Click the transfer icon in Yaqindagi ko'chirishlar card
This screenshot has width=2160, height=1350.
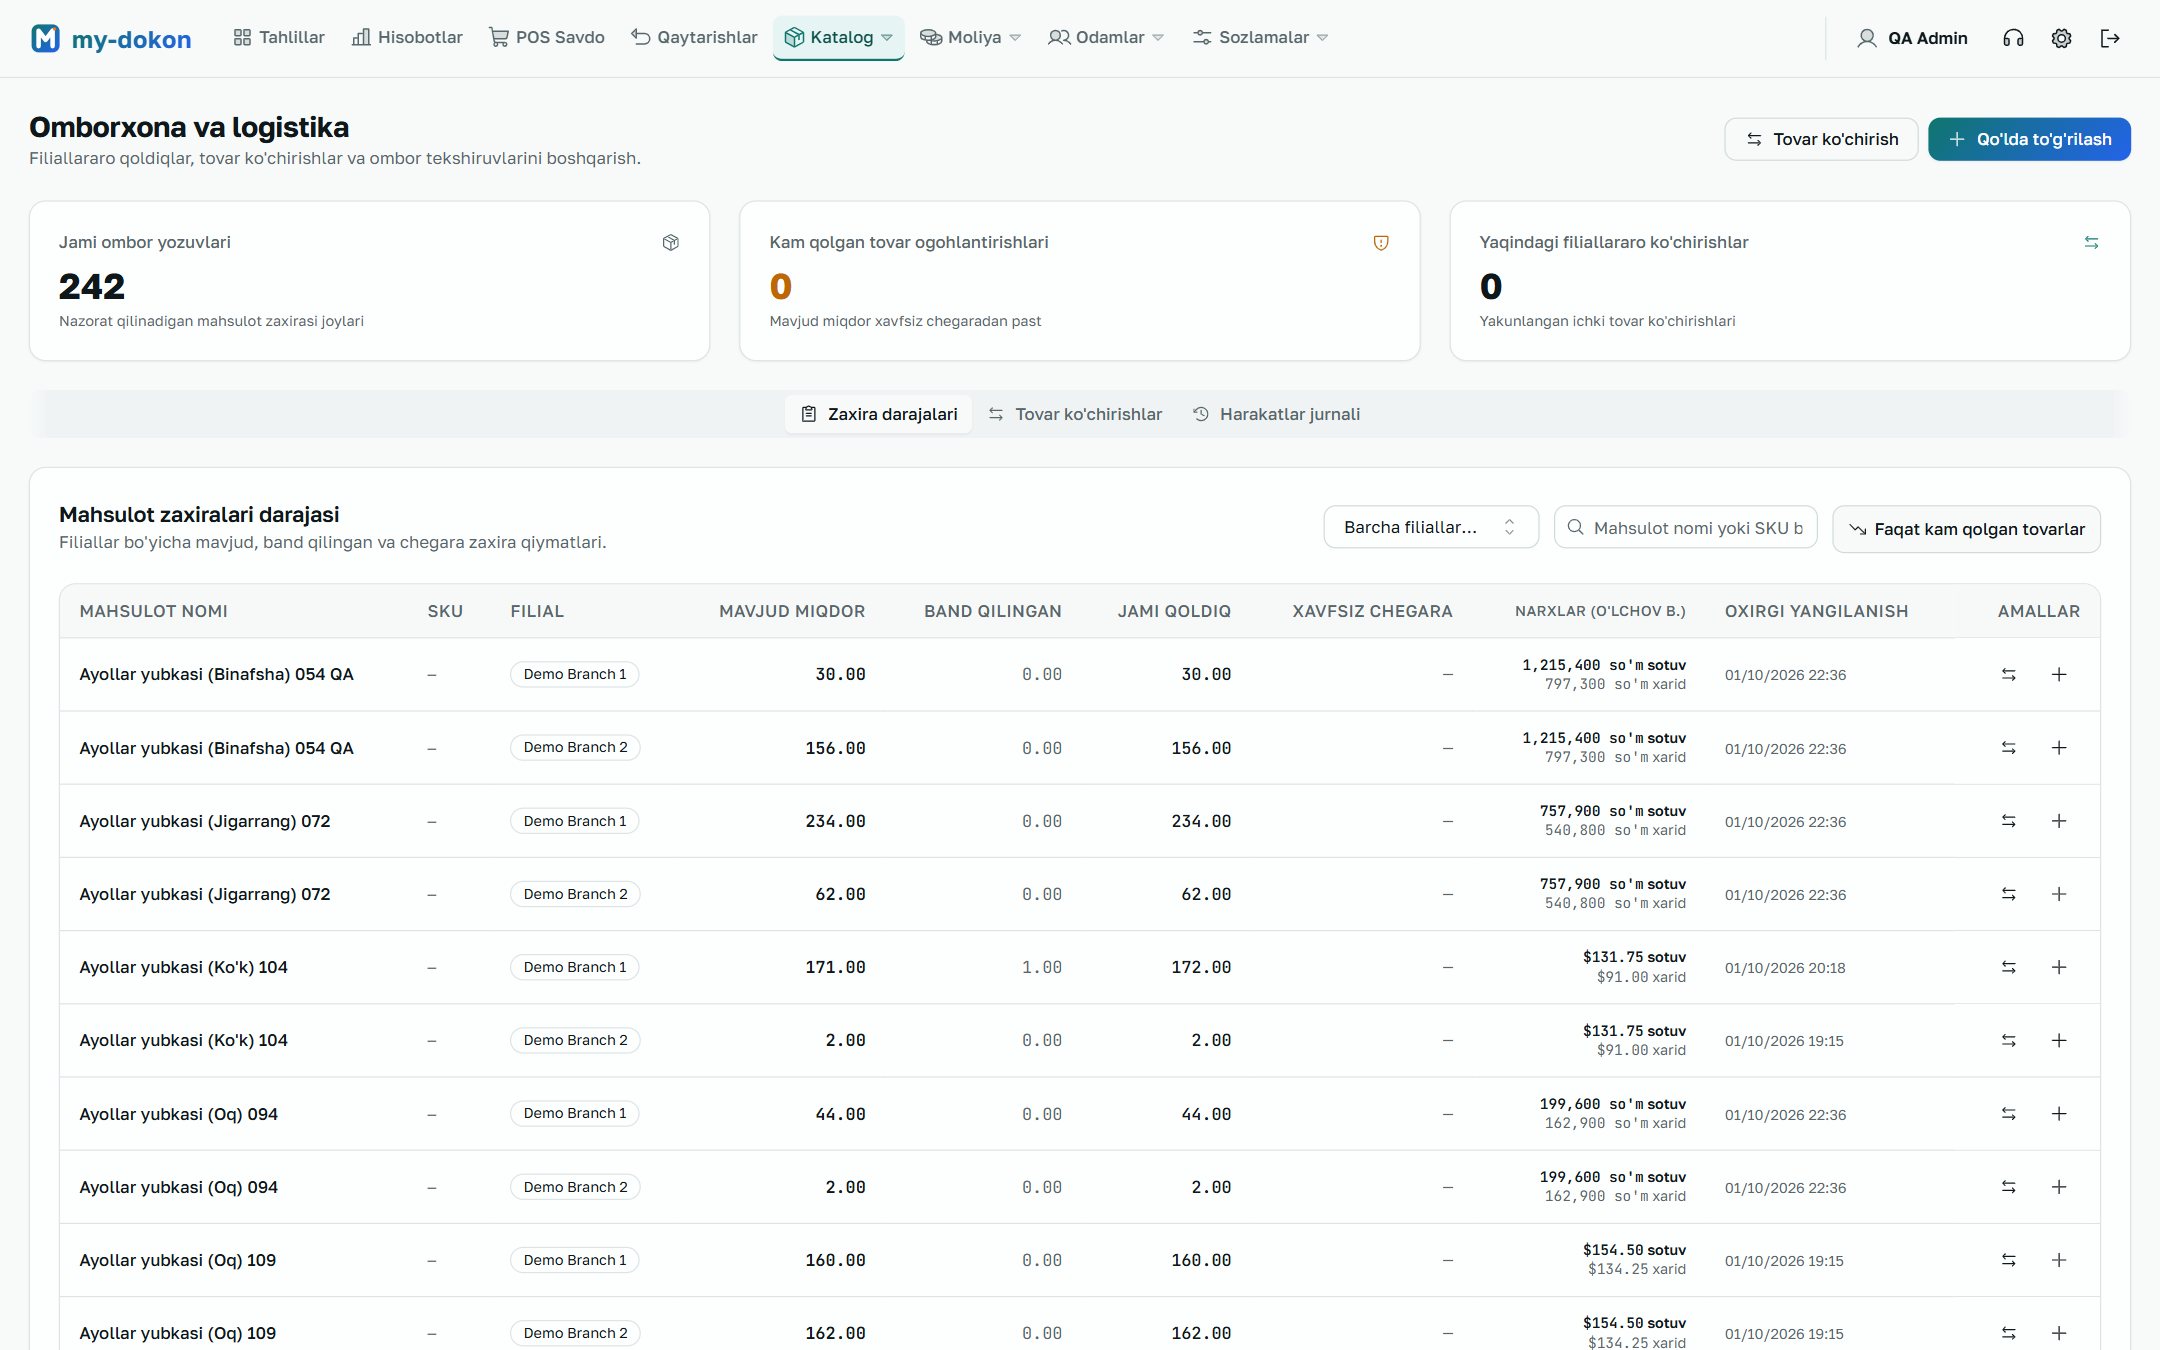2091,242
